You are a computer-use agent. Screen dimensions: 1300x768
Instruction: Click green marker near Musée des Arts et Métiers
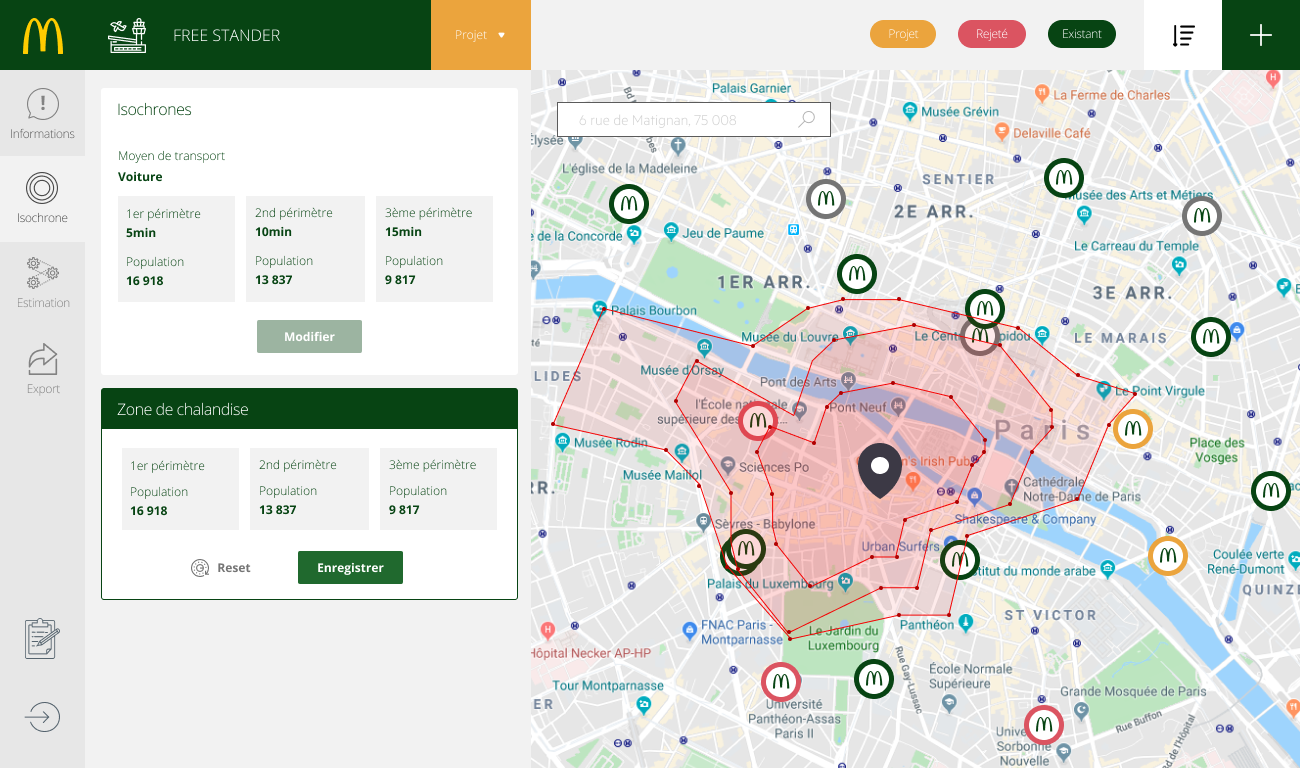[1064, 178]
